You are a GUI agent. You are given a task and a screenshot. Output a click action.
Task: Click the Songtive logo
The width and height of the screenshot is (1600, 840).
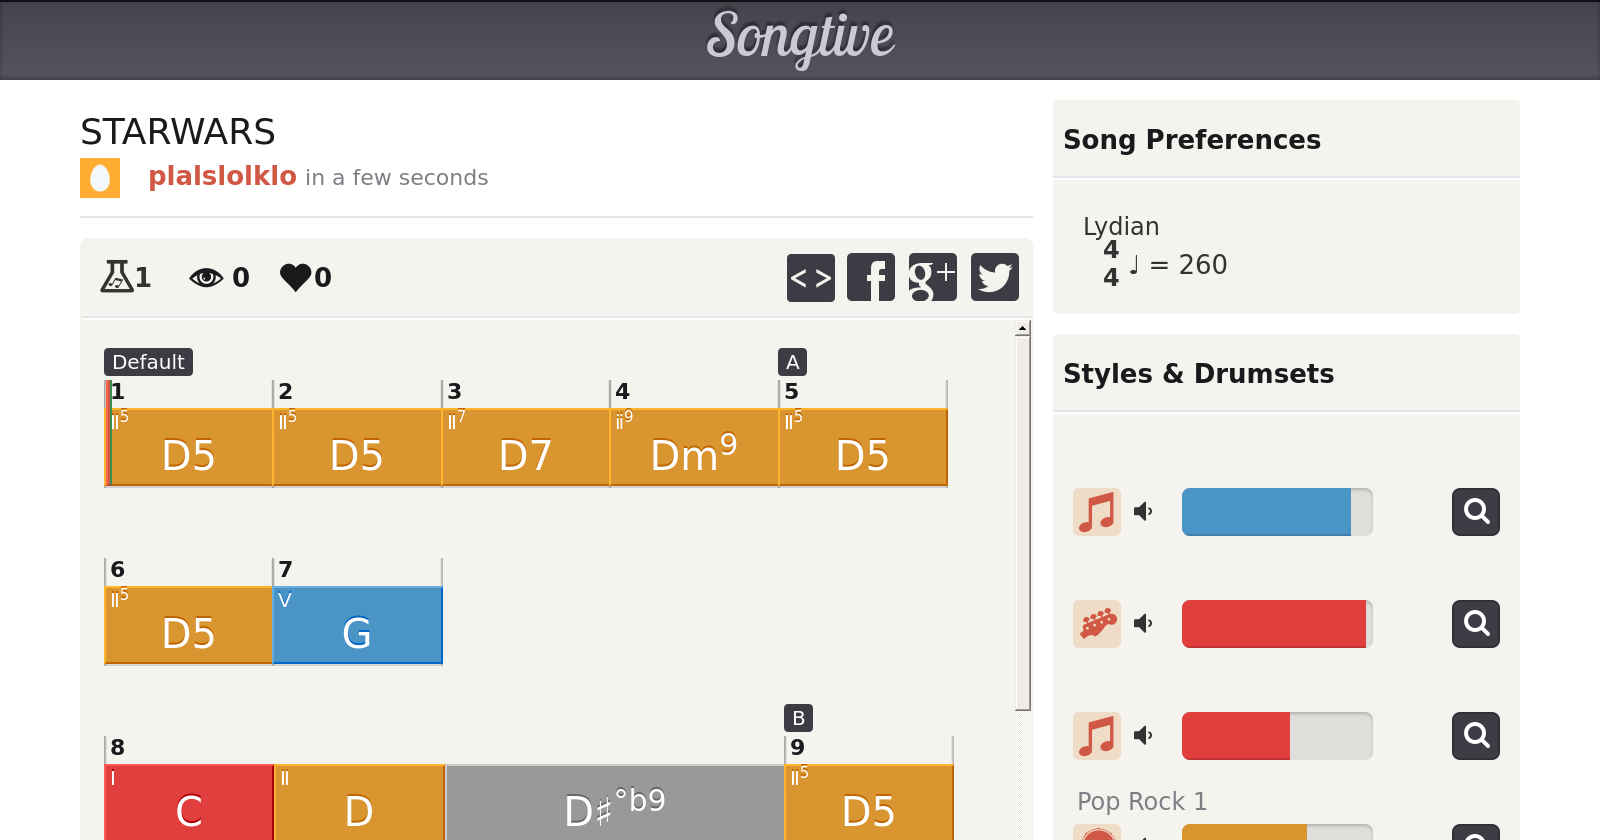[800, 38]
